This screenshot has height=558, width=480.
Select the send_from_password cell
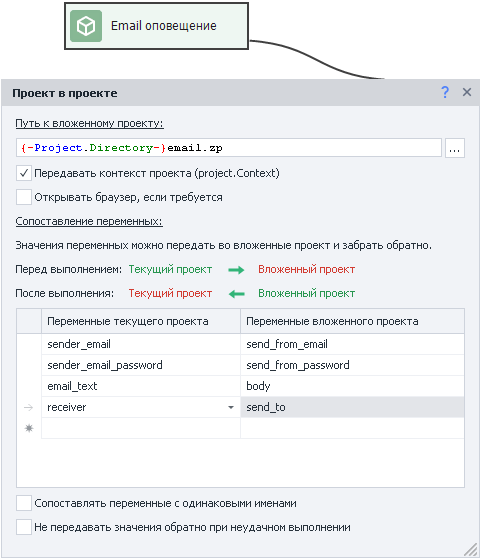[x=352, y=365]
